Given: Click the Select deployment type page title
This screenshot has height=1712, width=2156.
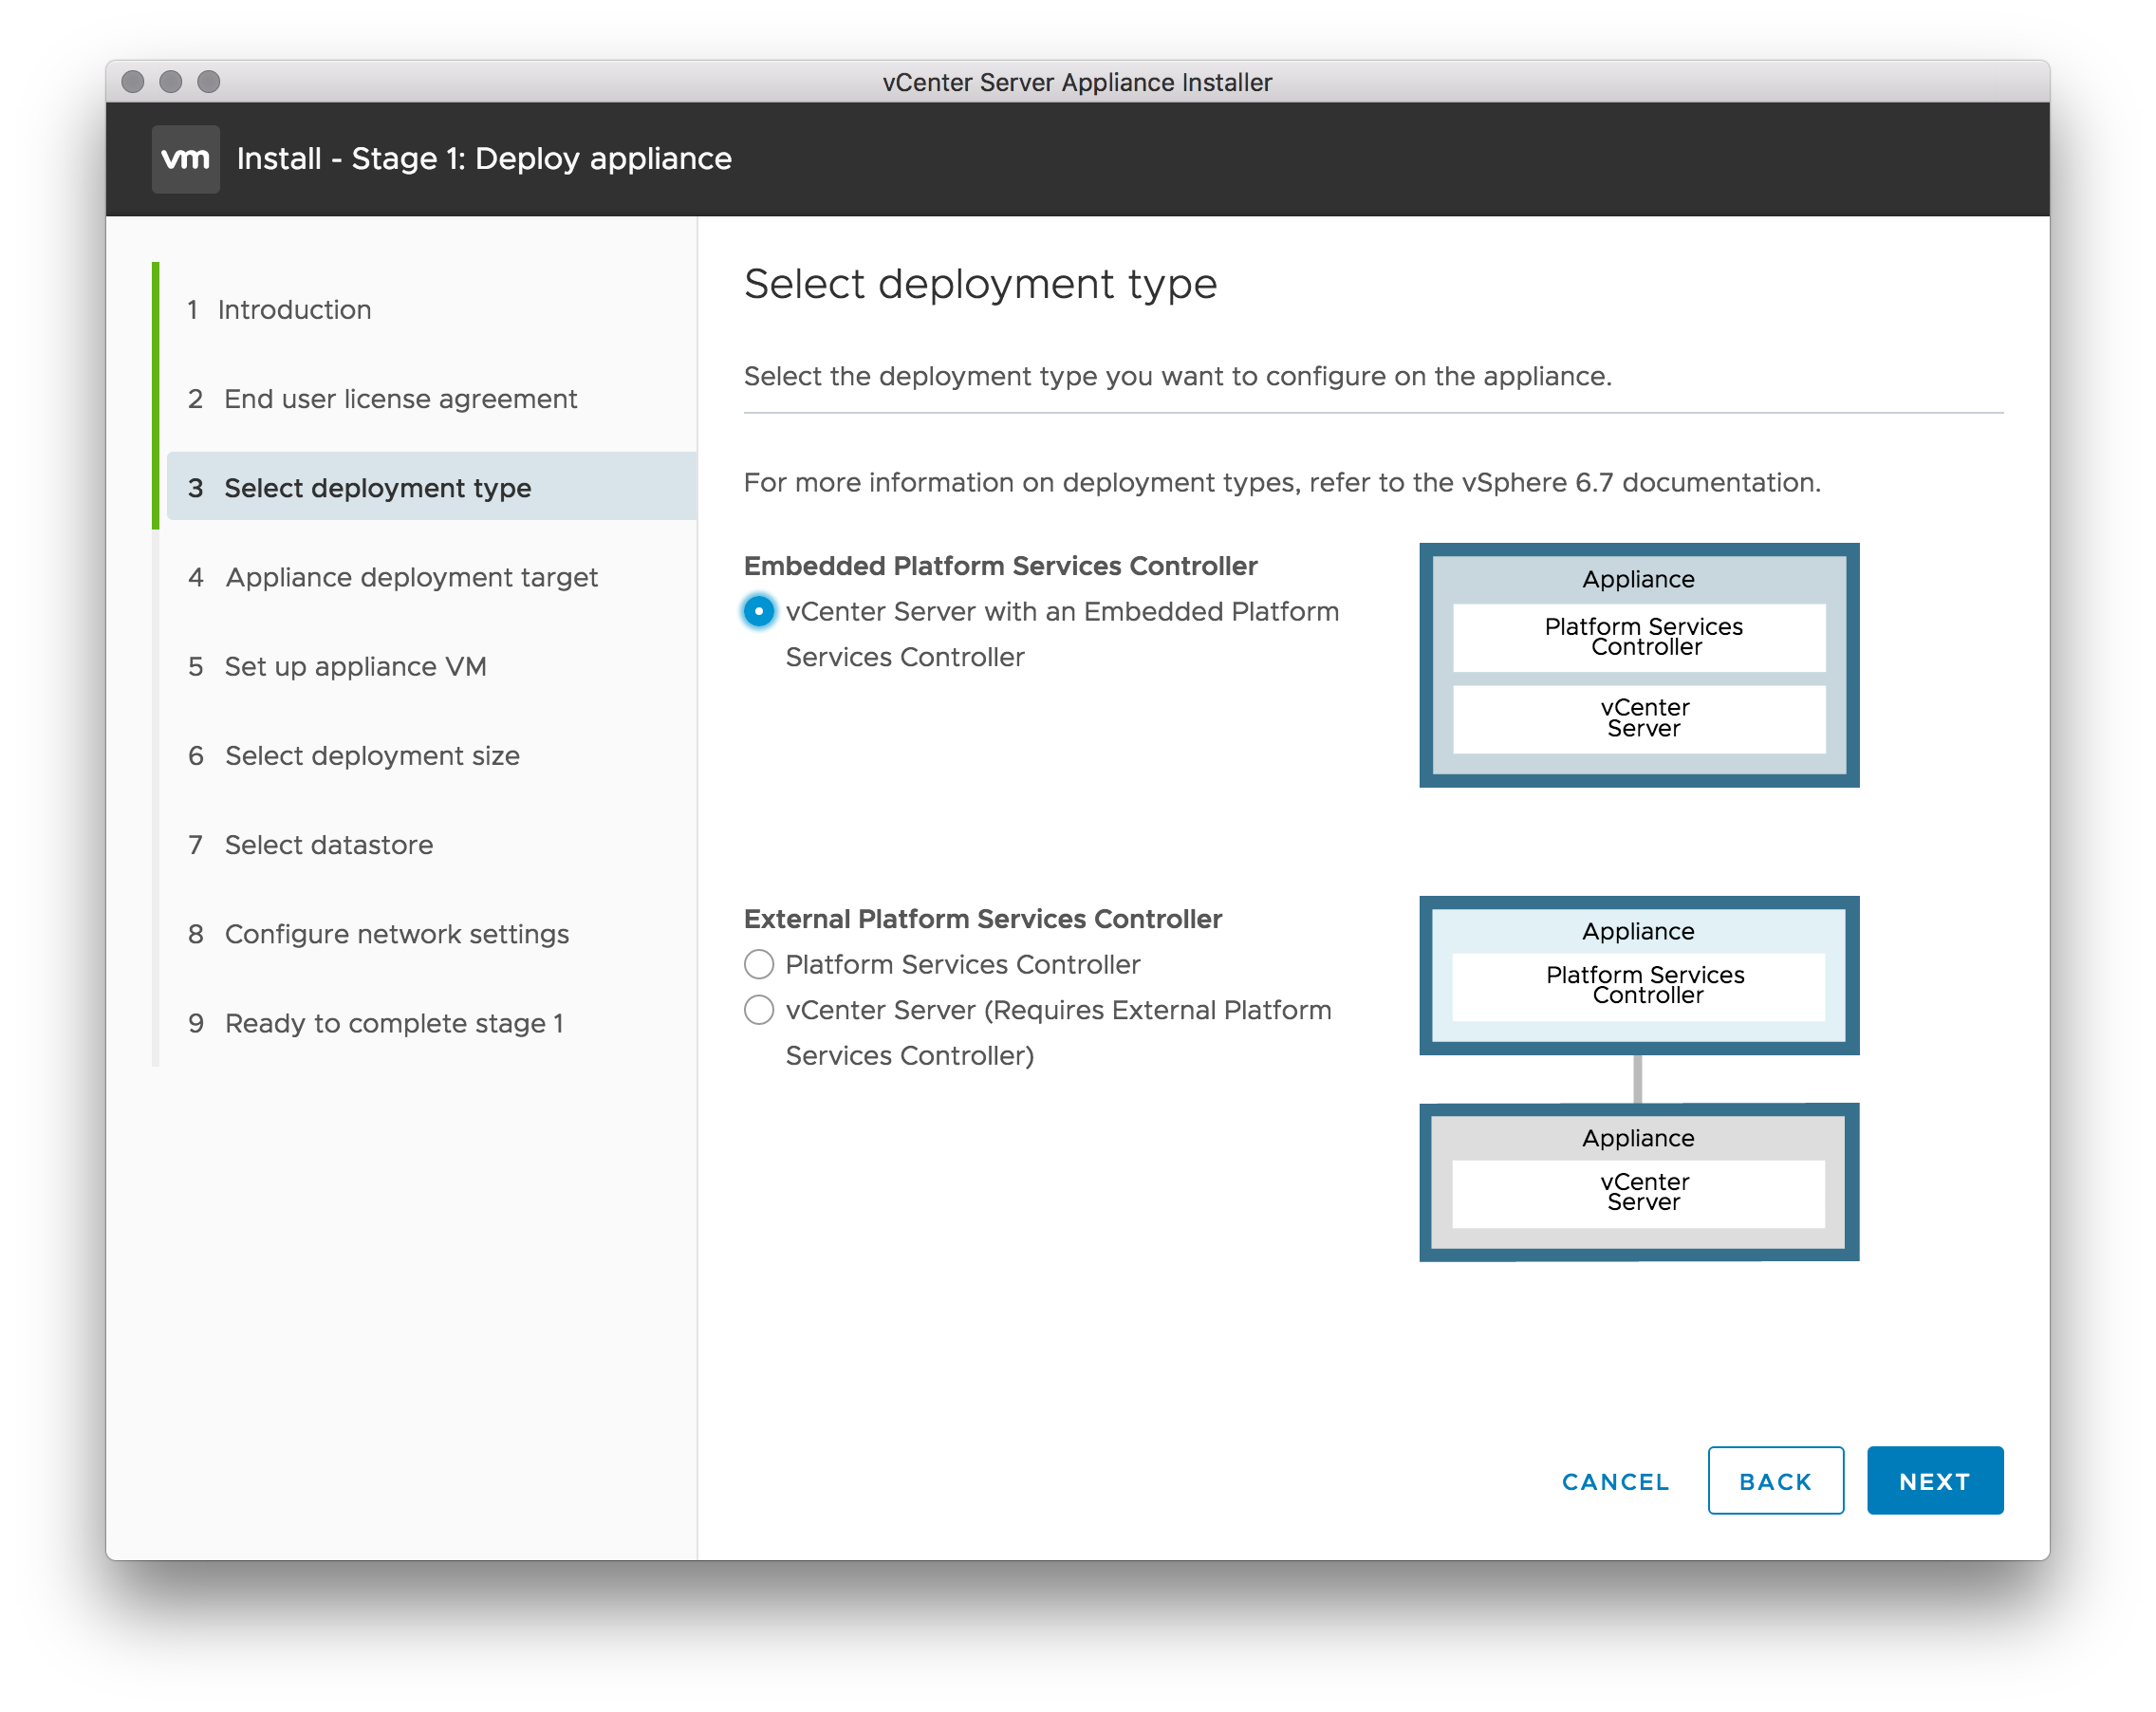Looking at the screenshot, I should point(980,284).
